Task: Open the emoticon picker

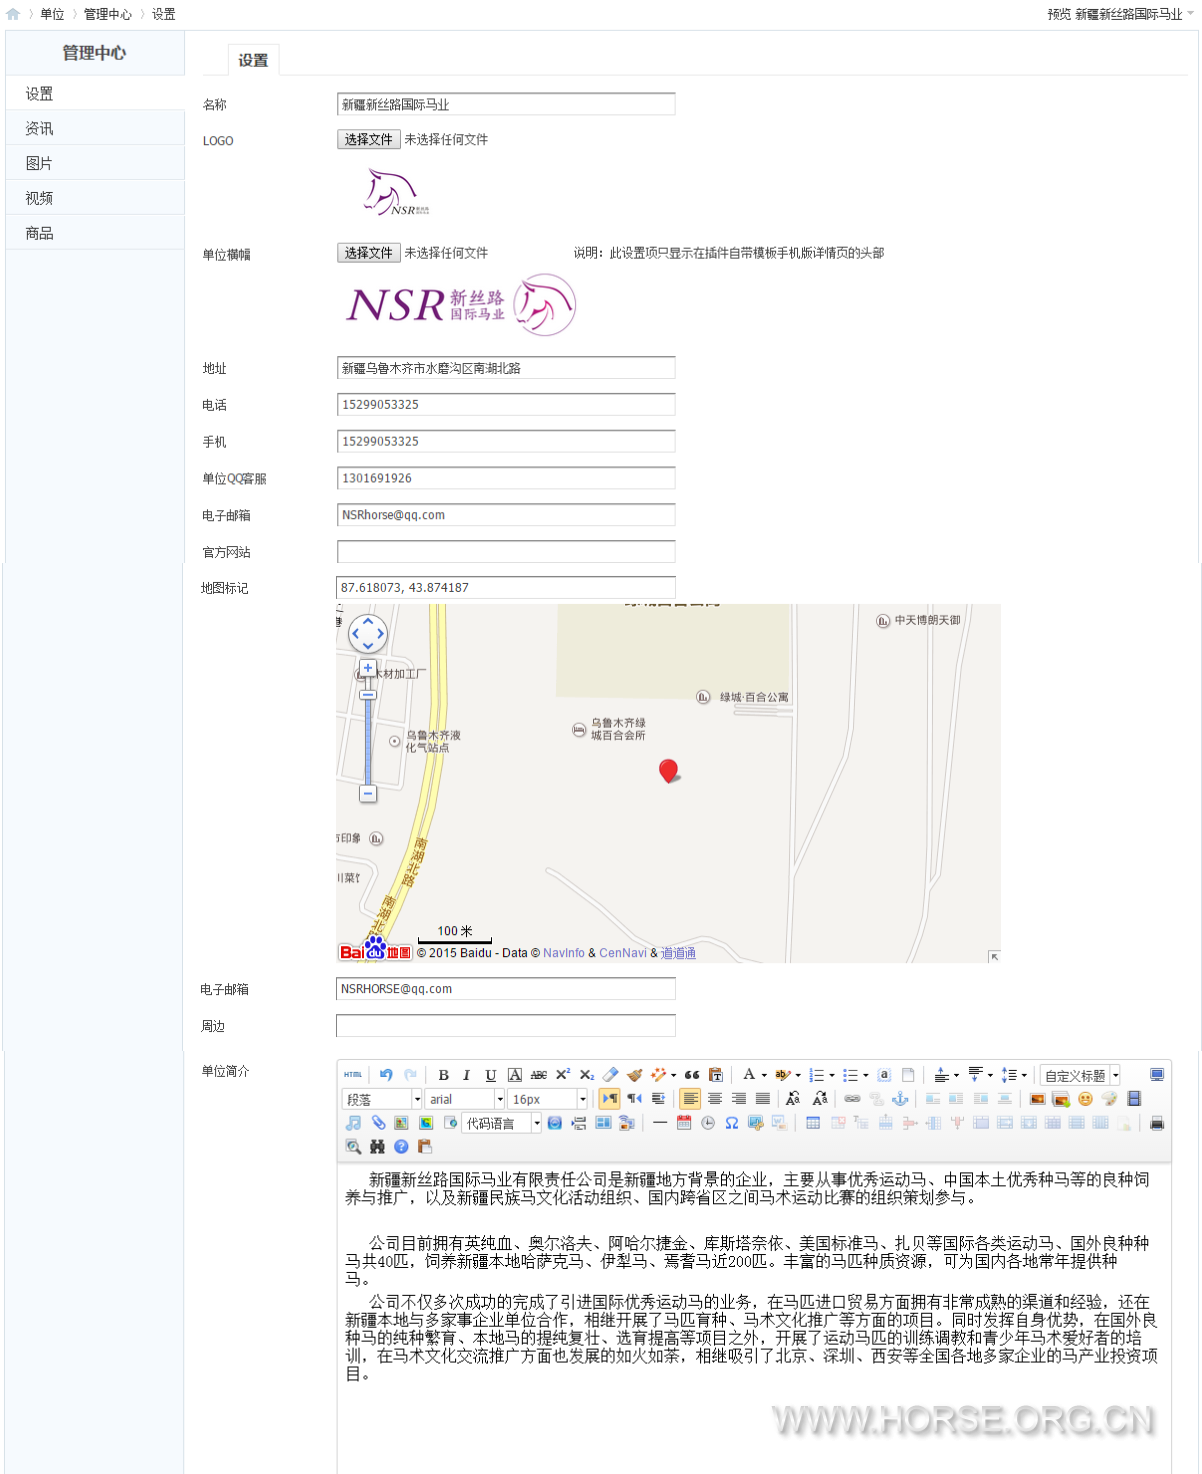Action: (x=1085, y=1099)
